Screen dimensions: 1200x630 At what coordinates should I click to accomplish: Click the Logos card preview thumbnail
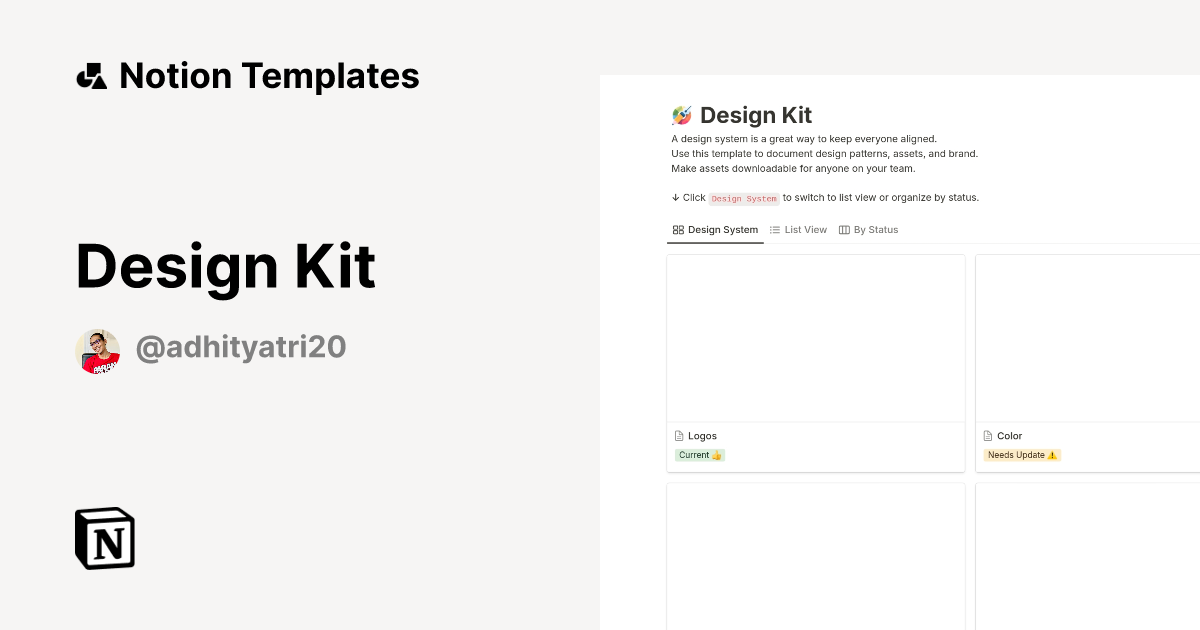tap(815, 337)
